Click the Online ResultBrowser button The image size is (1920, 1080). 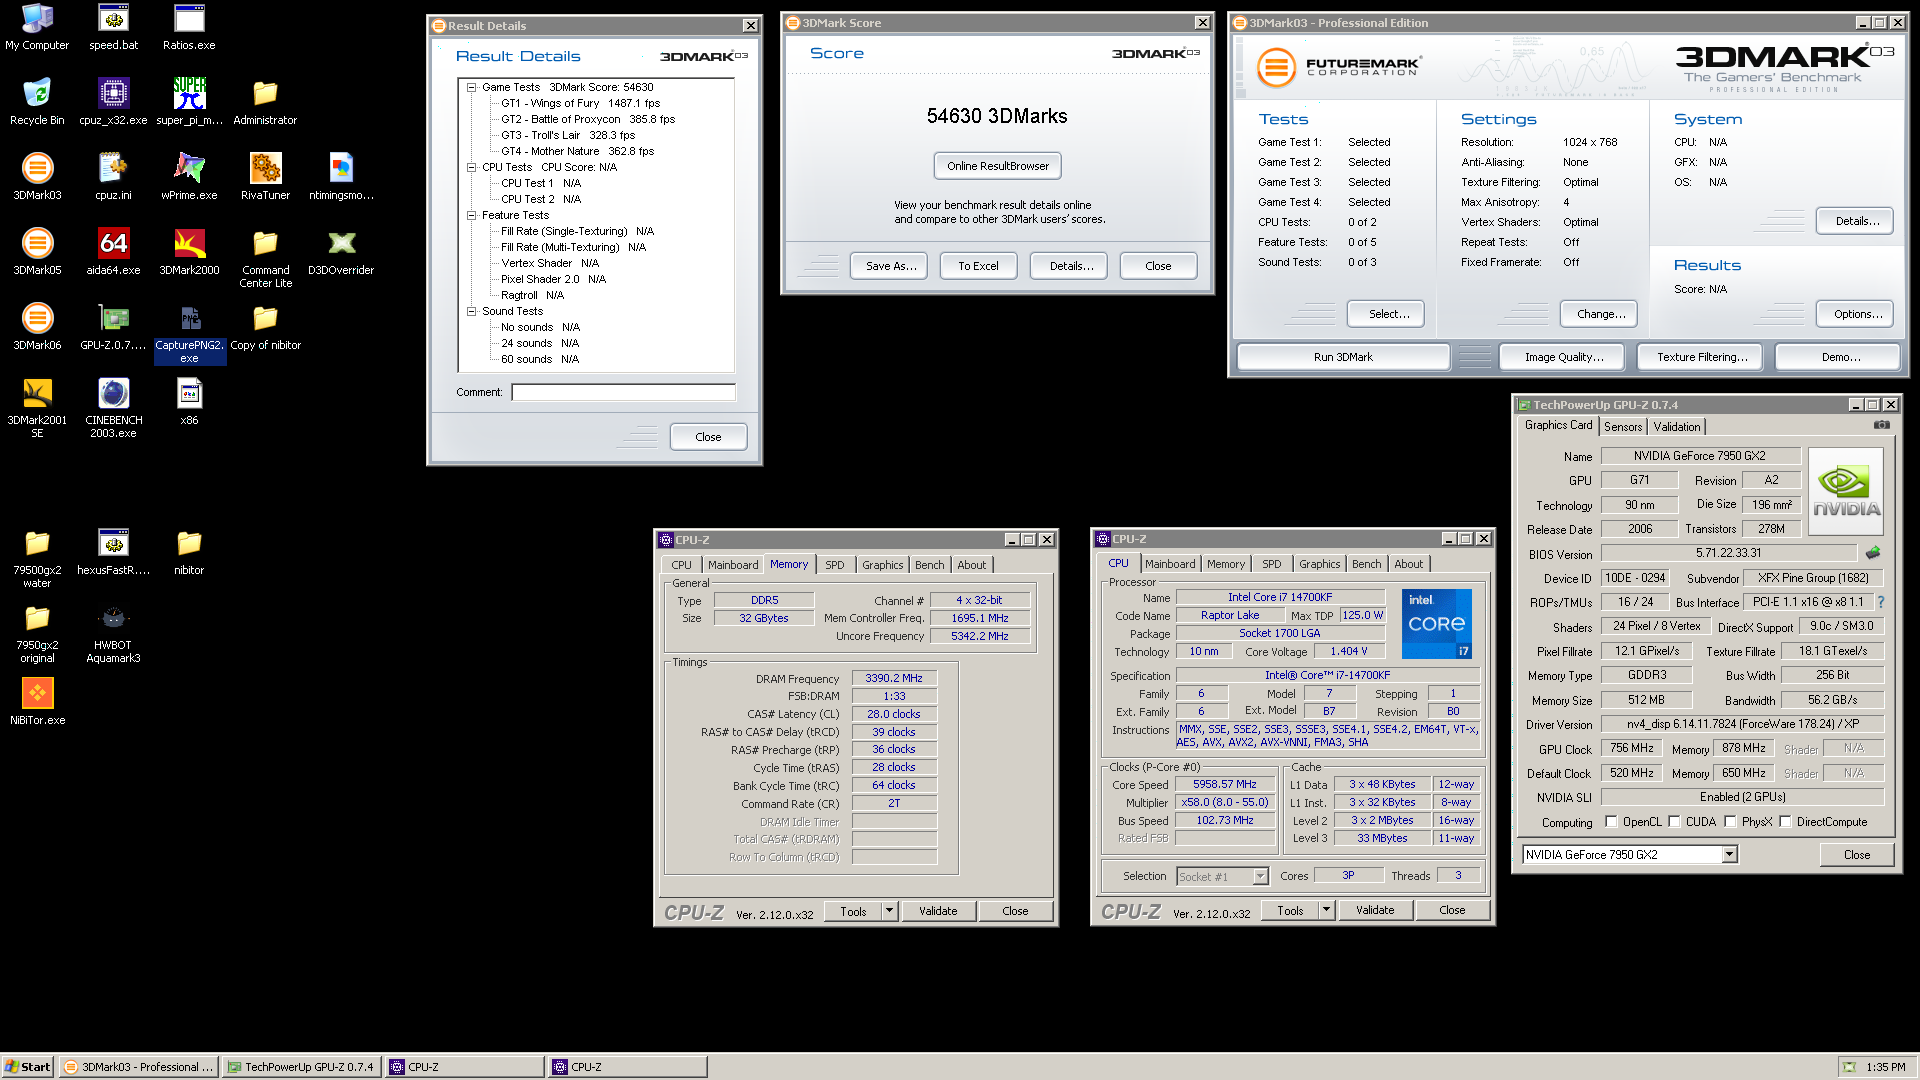[998, 166]
